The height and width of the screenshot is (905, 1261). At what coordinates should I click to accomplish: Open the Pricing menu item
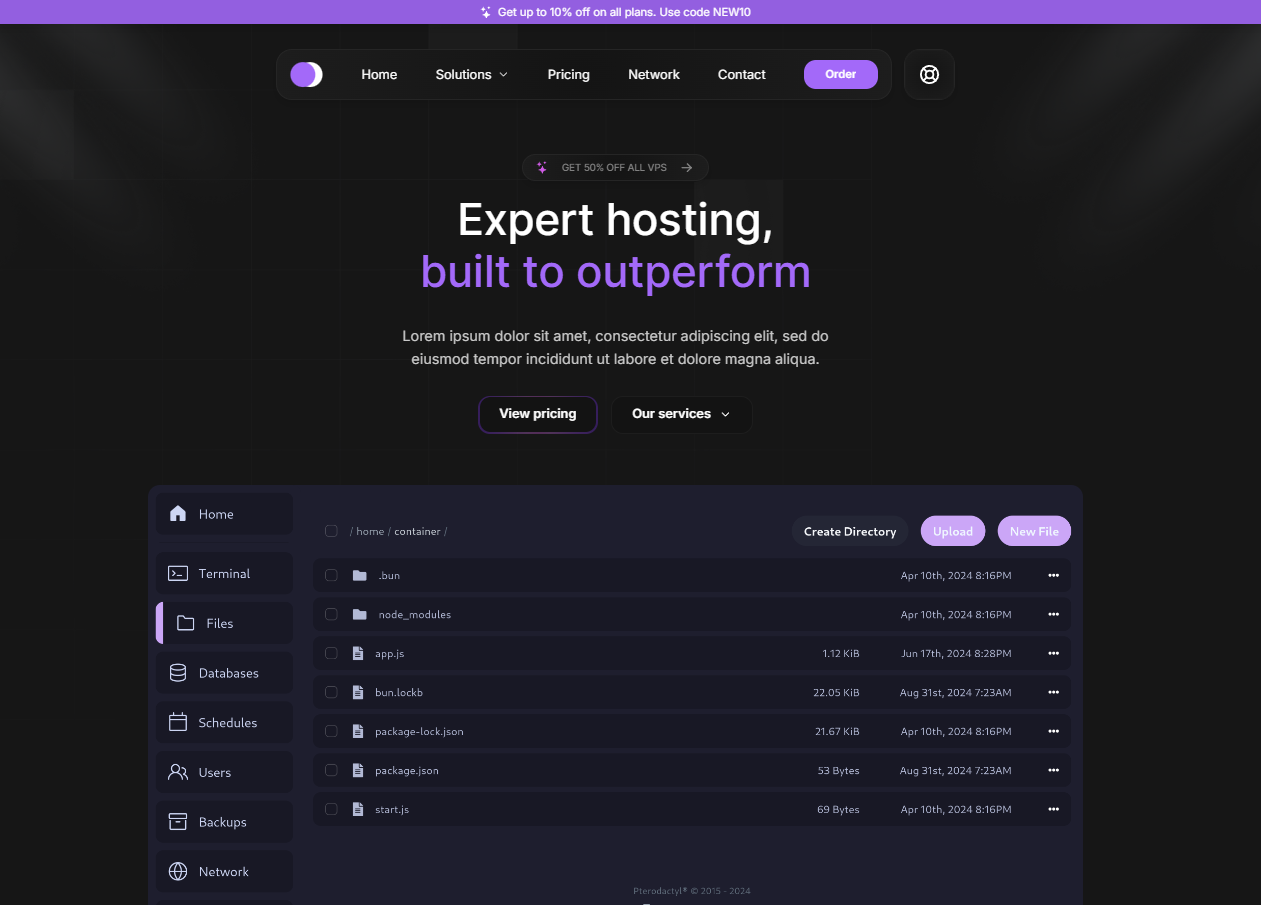click(568, 74)
